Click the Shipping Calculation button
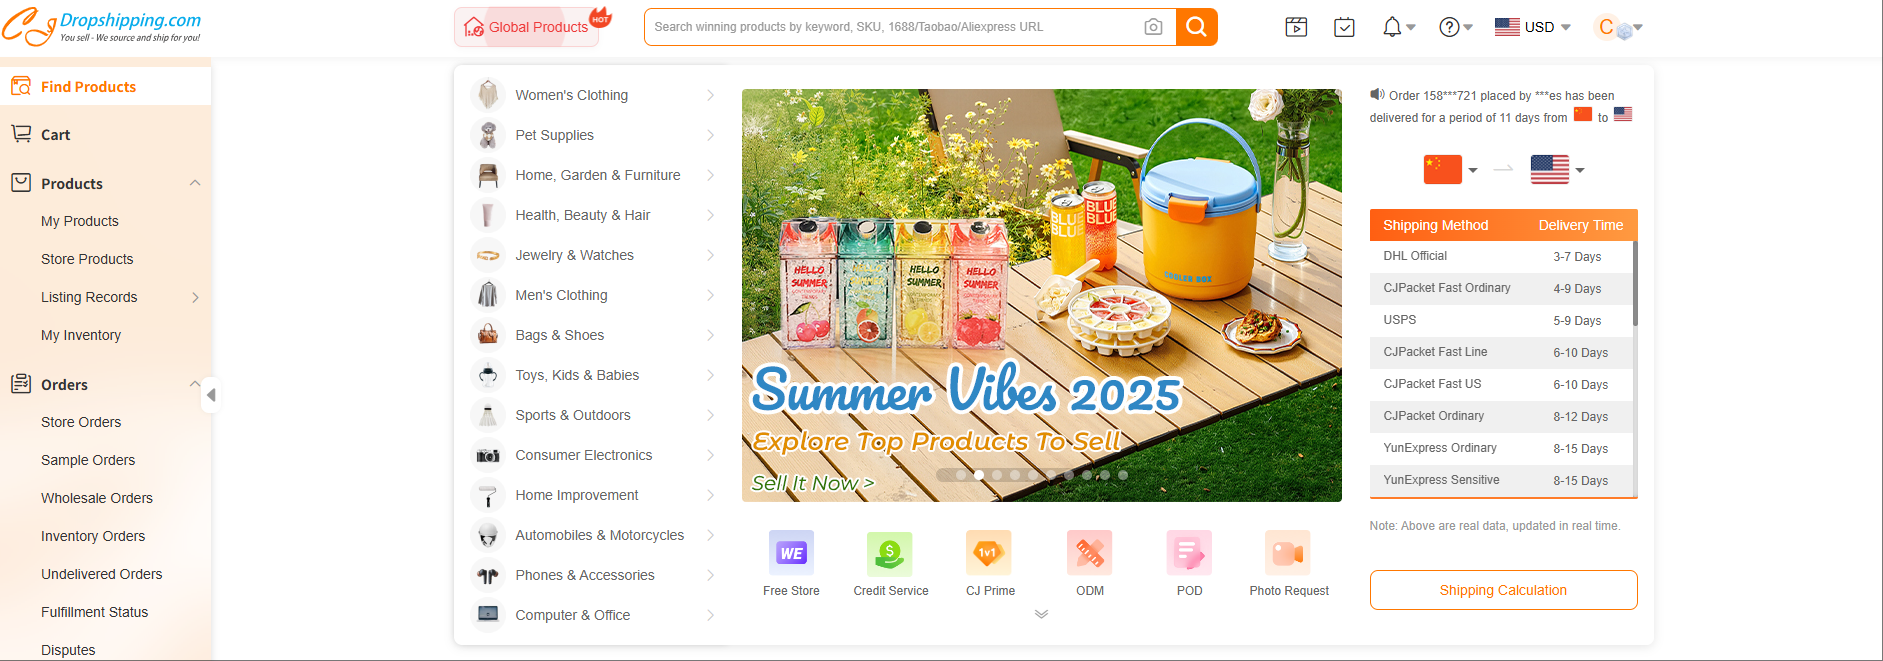This screenshot has width=1883, height=661. (1503, 590)
